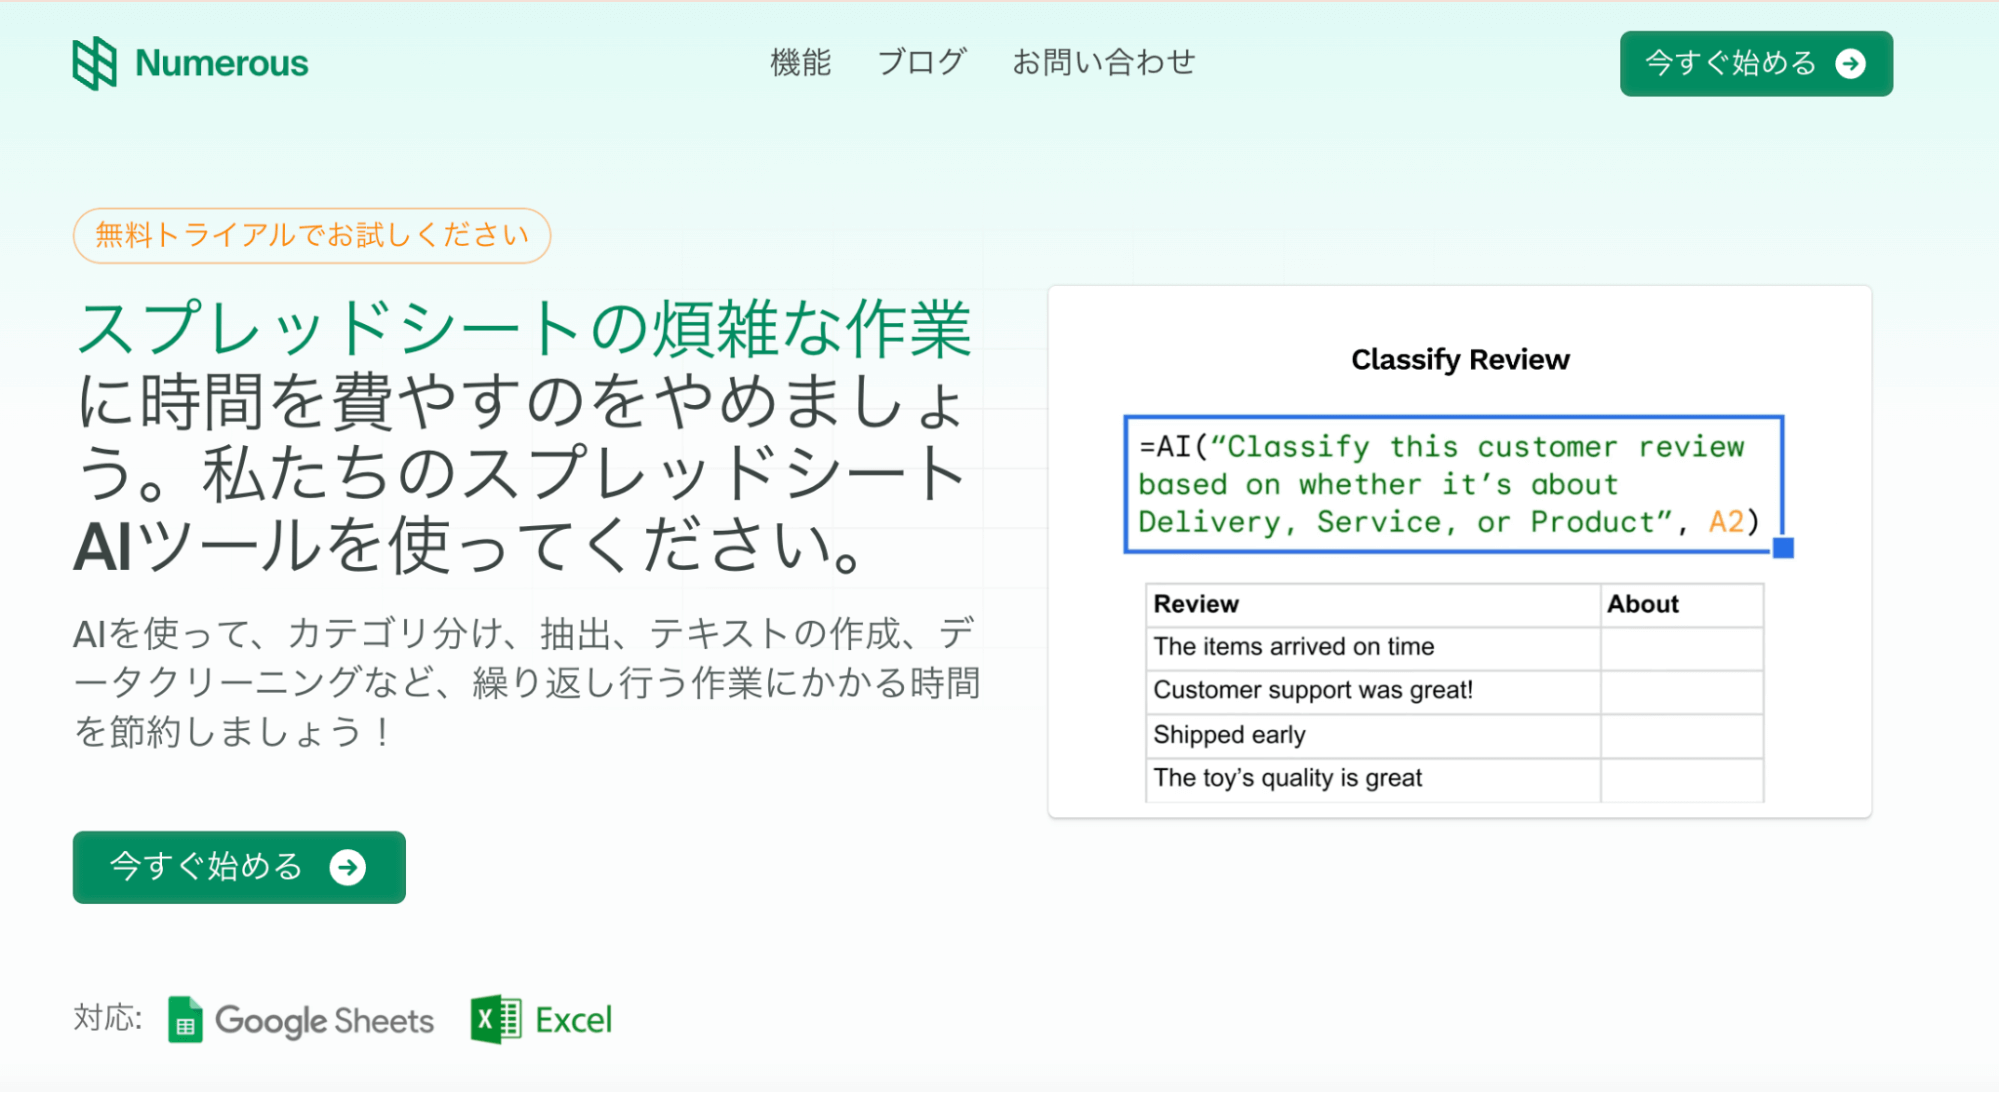Click the AI formula cell box
1999x1093 pixels.
[x=1452, y=484]
